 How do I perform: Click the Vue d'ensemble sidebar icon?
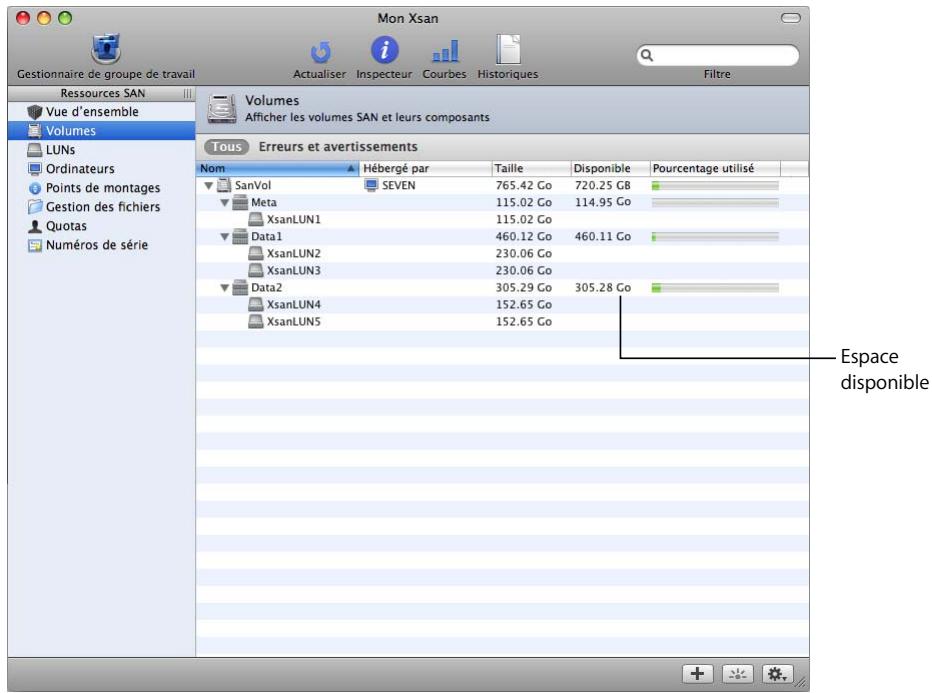(35, 112)
